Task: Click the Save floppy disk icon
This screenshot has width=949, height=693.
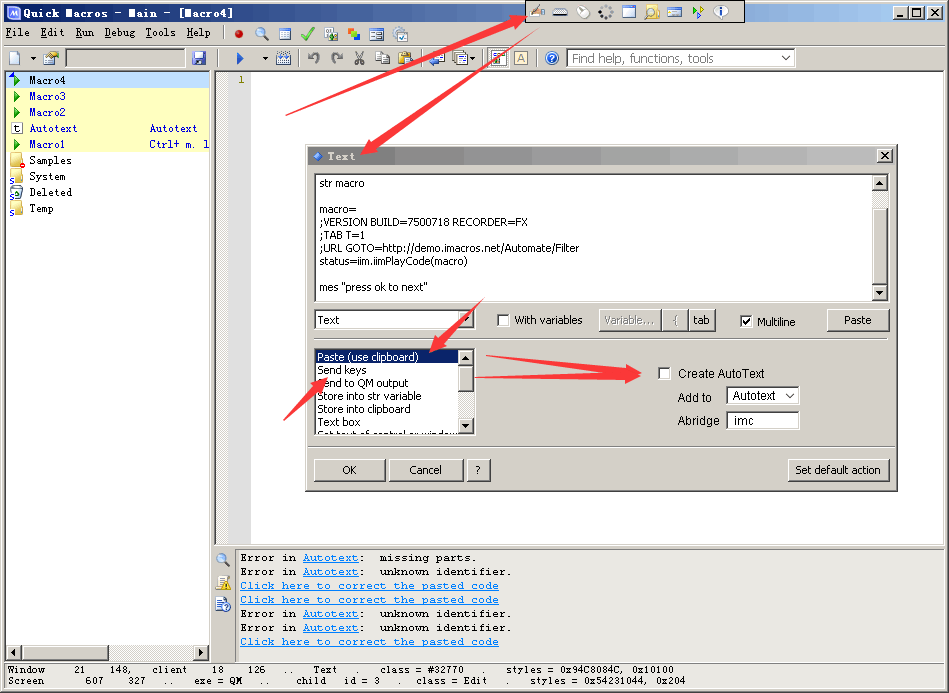Action: coord(199,59)
